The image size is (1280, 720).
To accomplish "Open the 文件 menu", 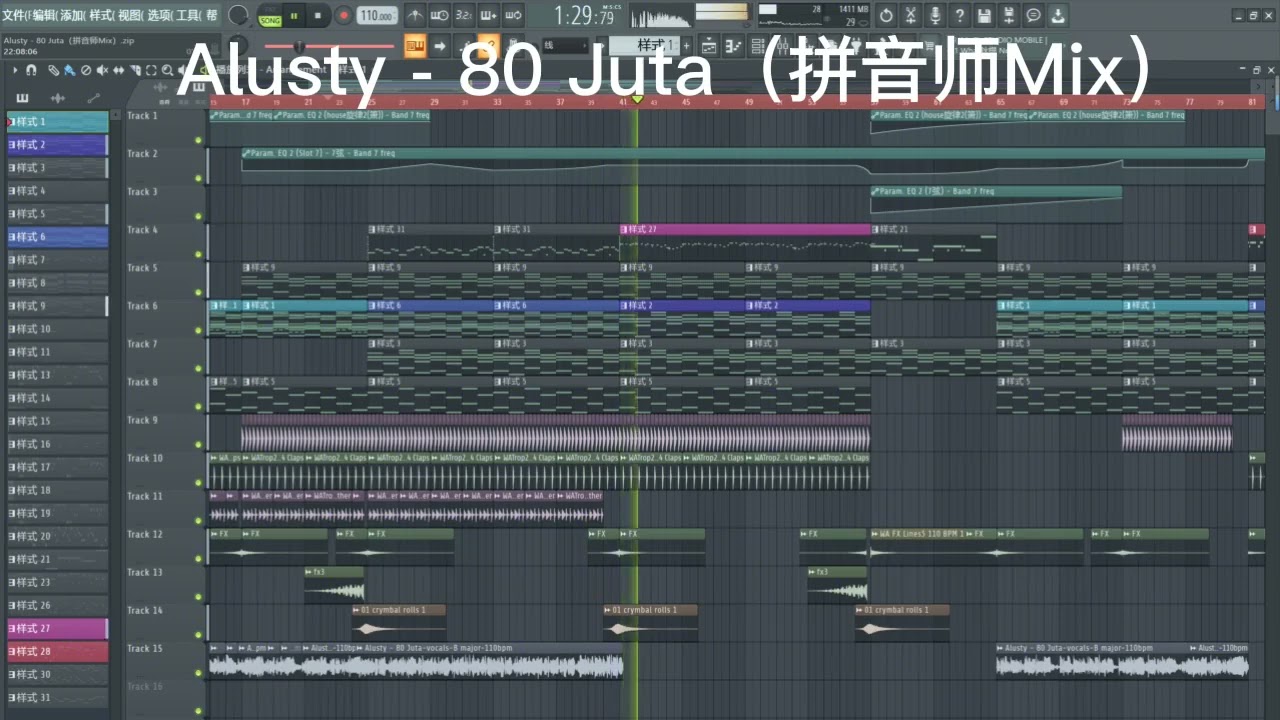I will tap(15, 15).
